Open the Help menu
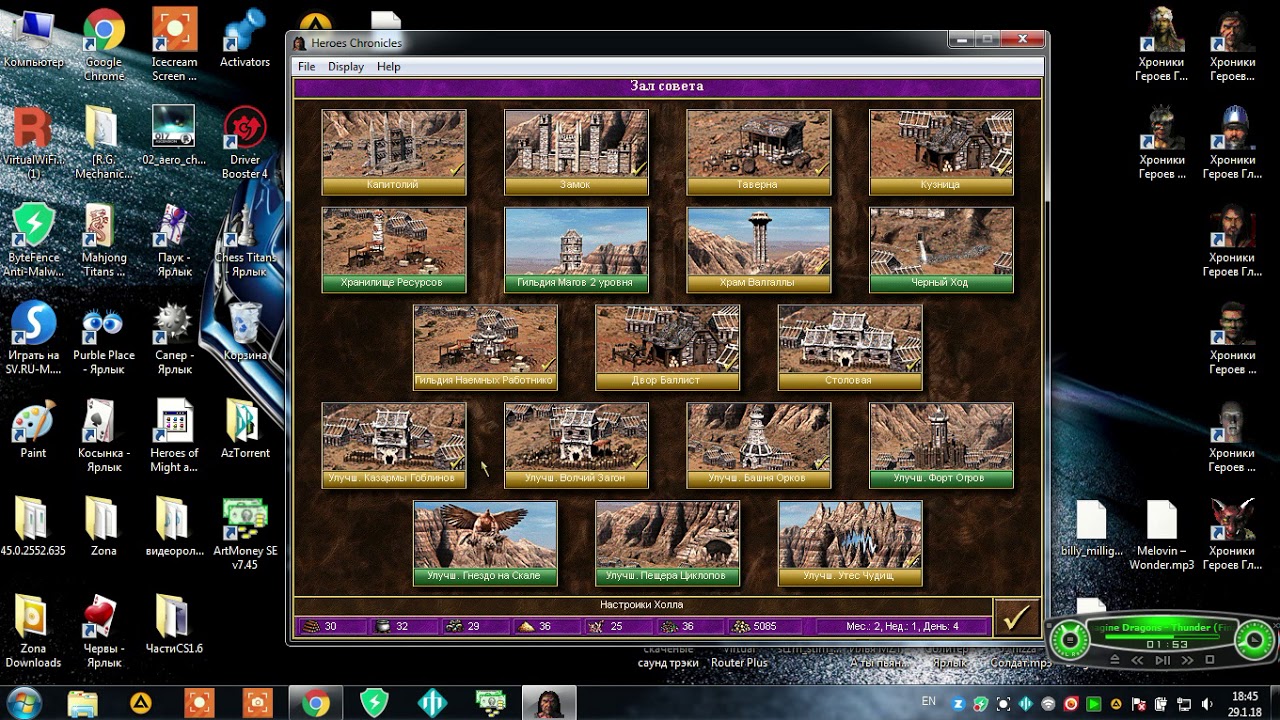Screen dimensions: 1280x720 pyautogui.click(x=389, y=66)
